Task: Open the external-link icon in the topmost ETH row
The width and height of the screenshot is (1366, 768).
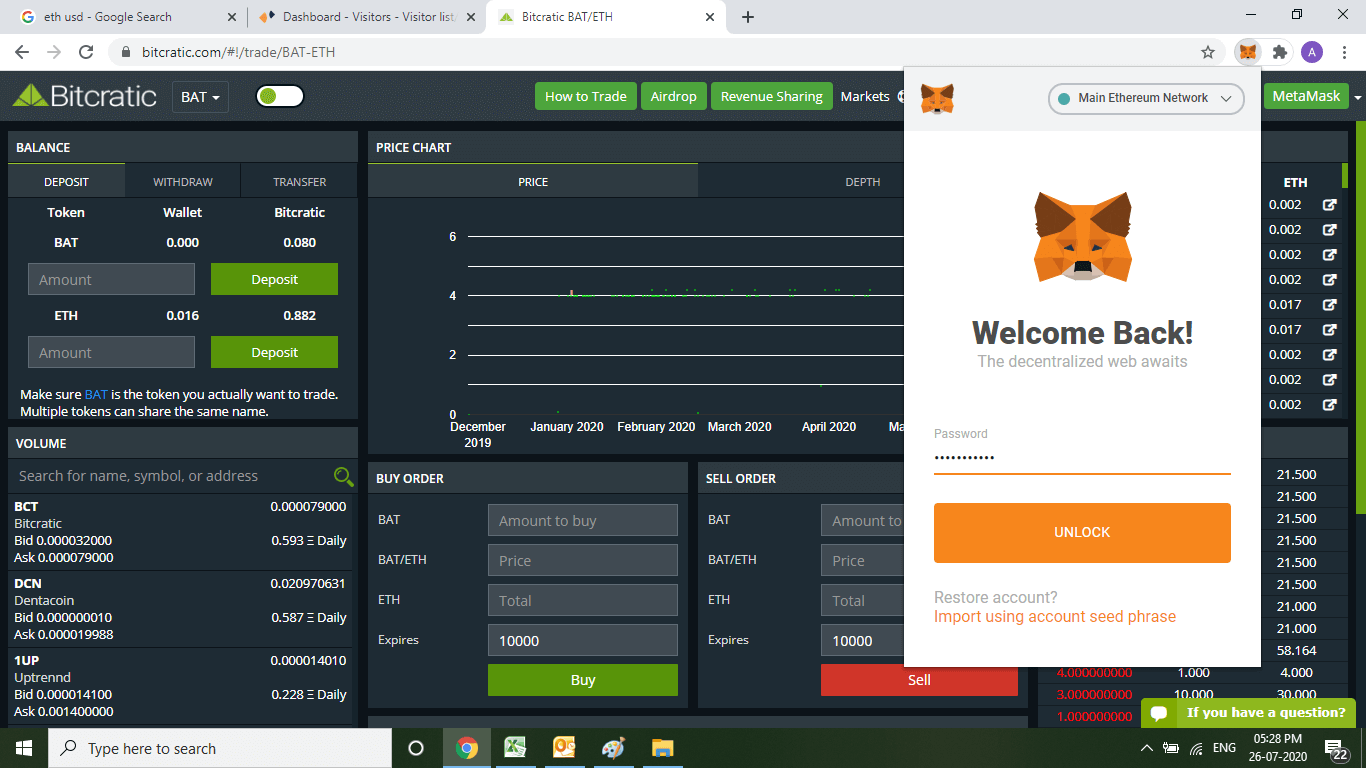Action: click(x=1330, y=205)
